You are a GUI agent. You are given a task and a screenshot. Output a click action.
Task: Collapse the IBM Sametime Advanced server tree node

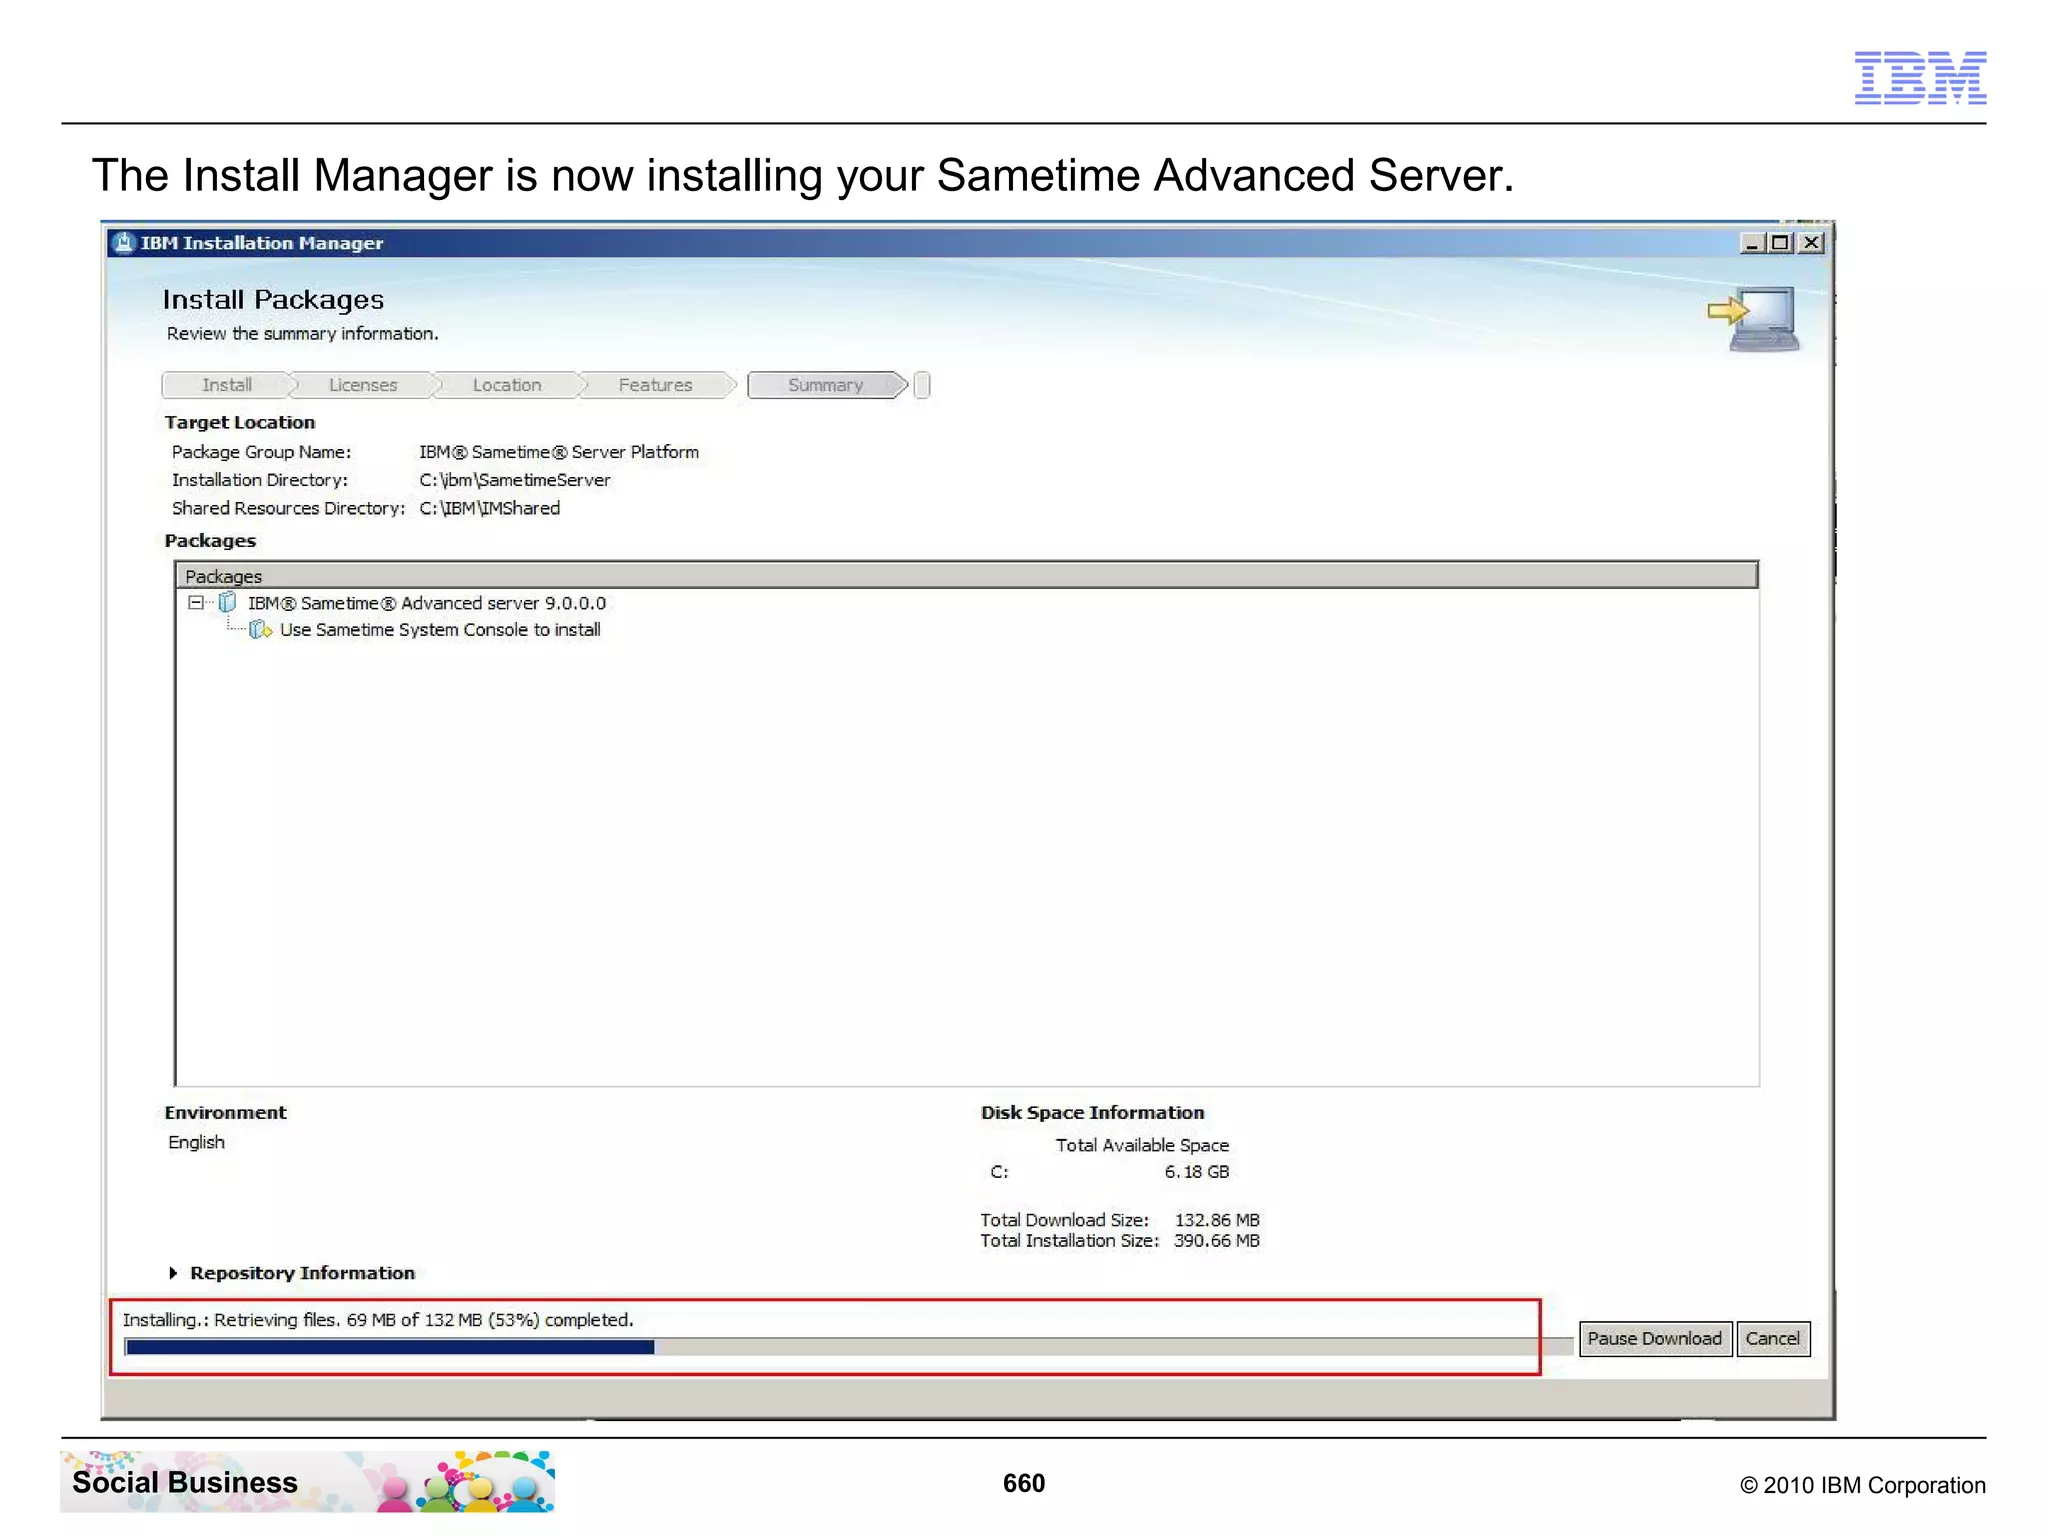click(196, 603)
